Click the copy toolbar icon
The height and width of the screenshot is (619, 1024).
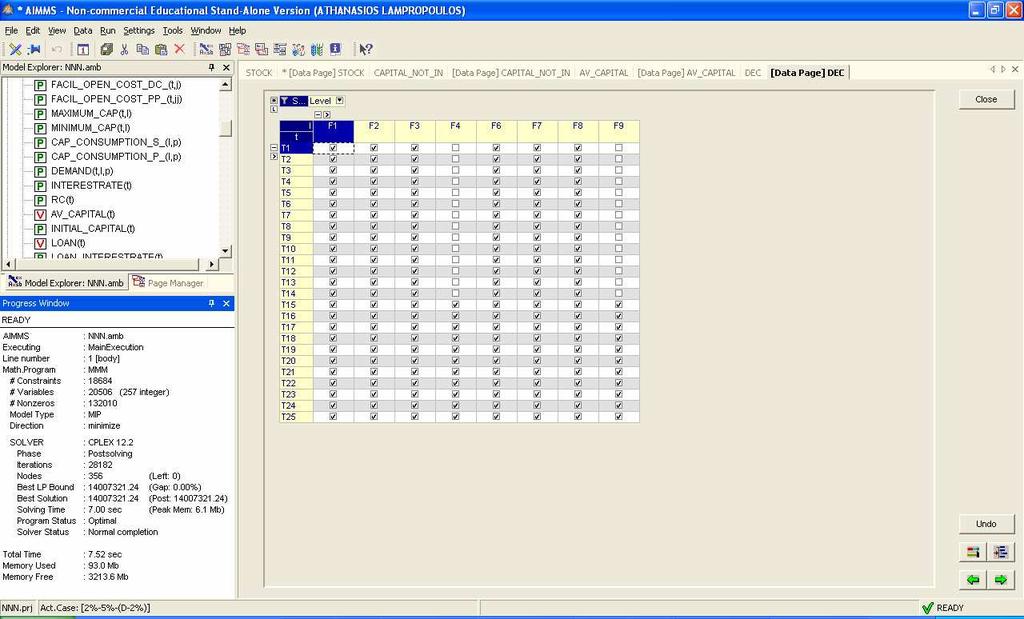142,49
